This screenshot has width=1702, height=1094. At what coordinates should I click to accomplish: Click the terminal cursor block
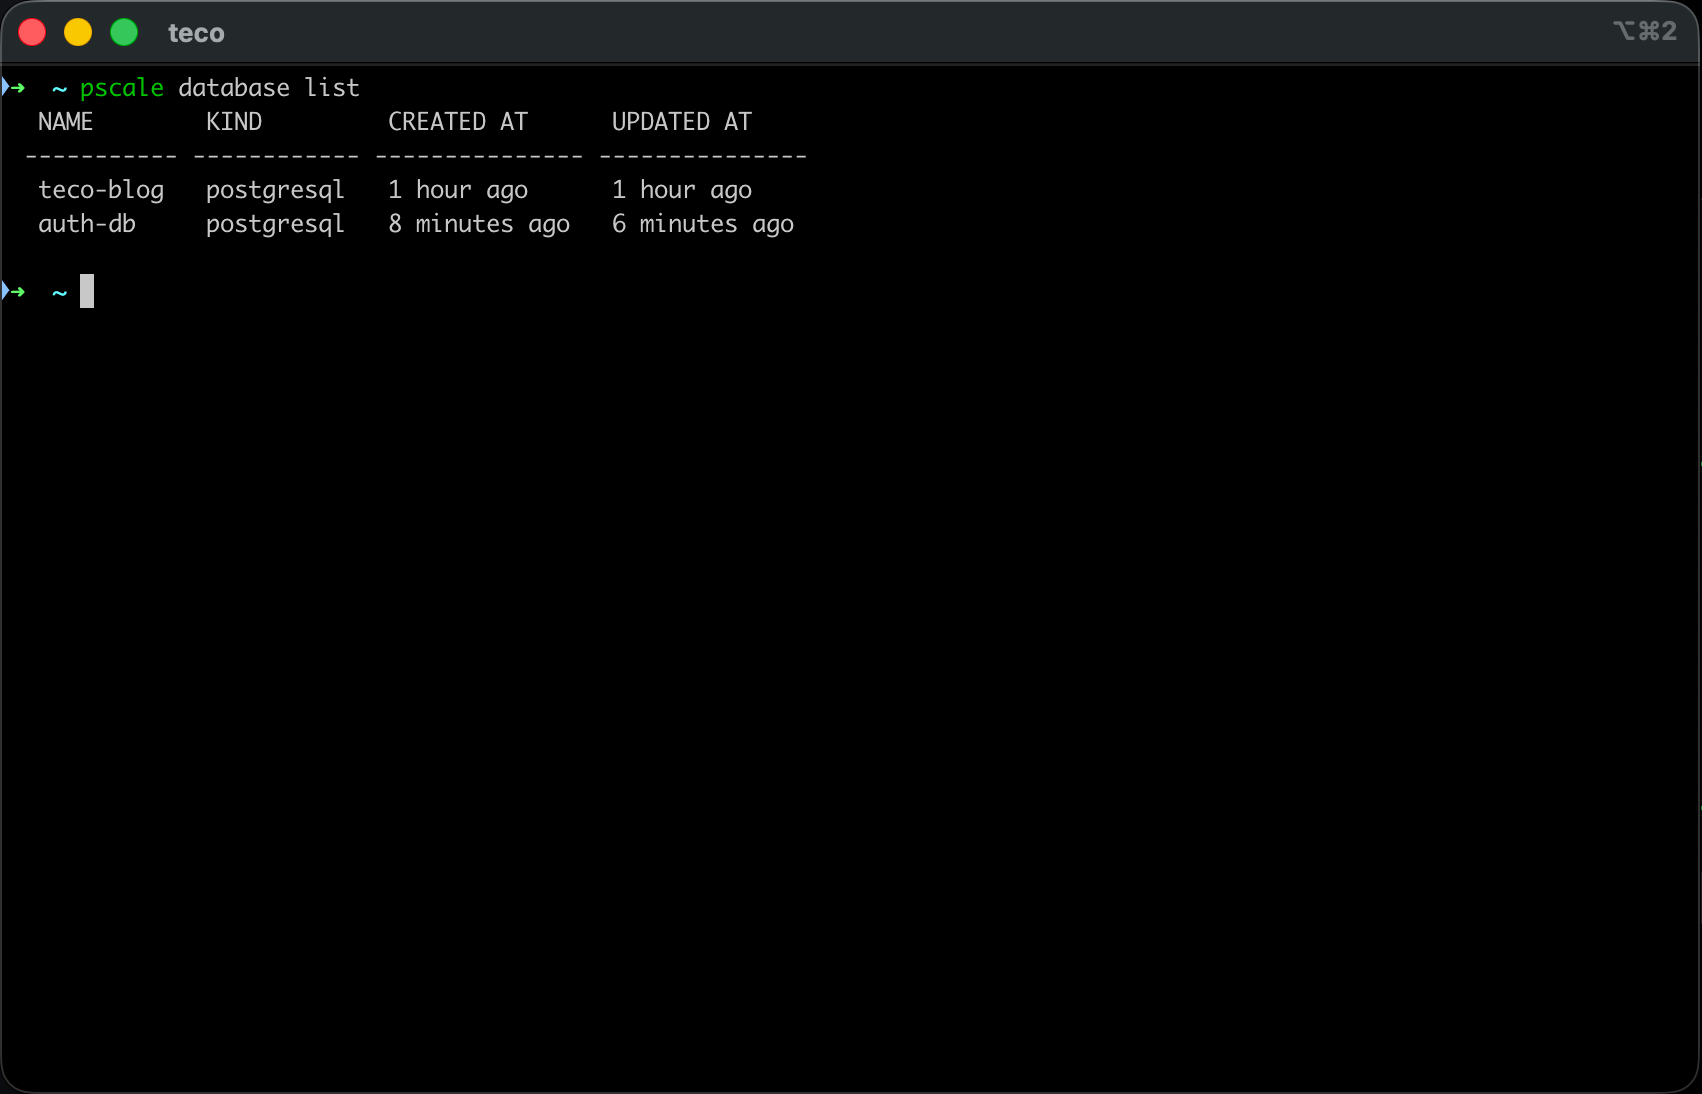pos(87,291)
